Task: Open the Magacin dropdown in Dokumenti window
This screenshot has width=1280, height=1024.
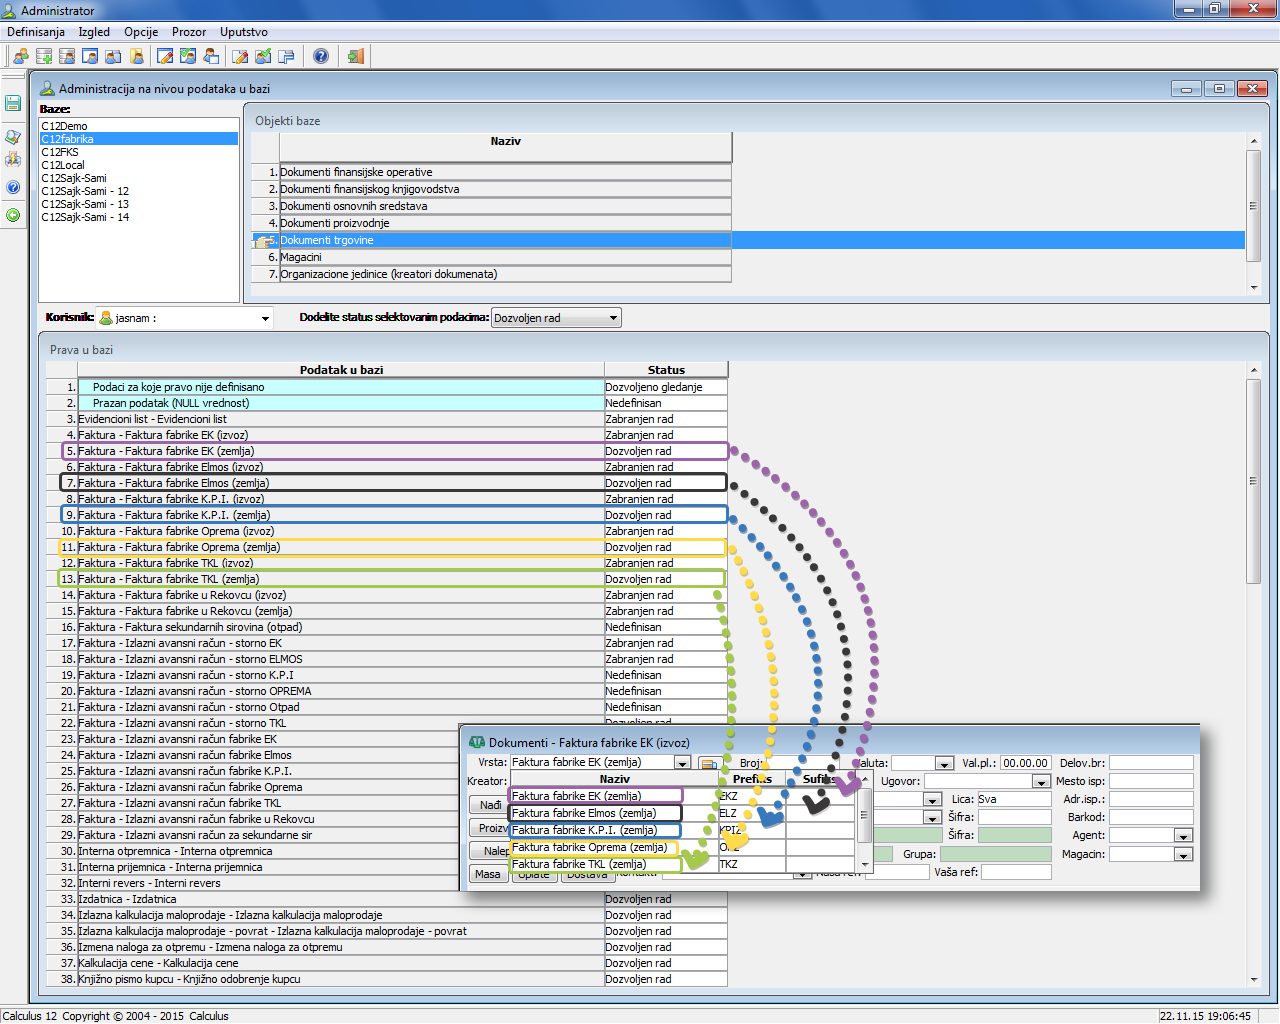Action: pos(1183,855)
